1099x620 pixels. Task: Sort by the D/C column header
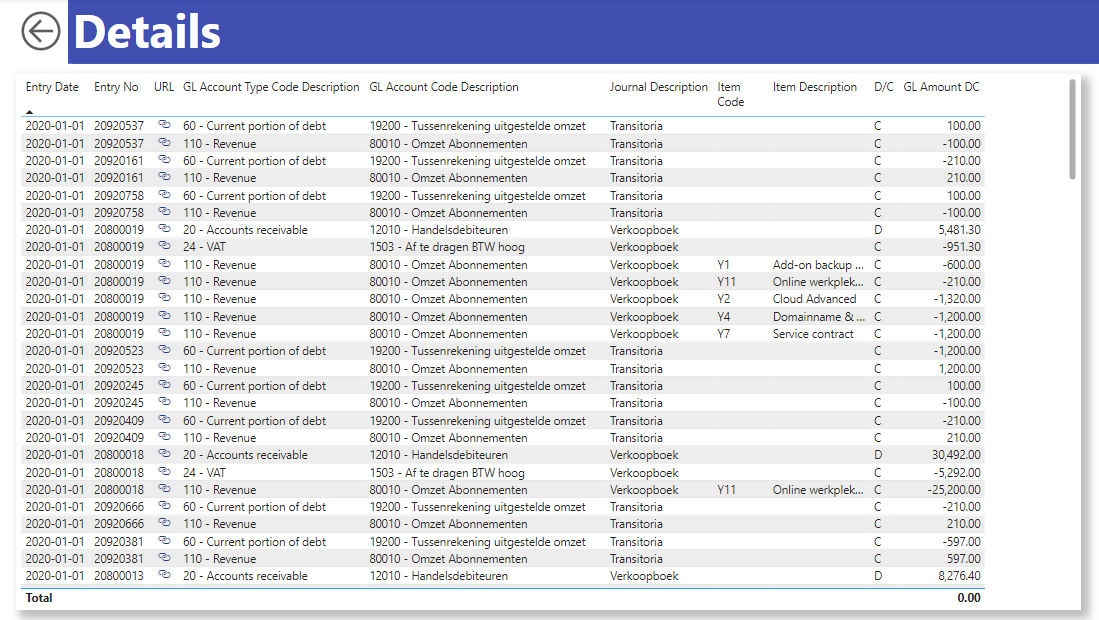coord(884,87)
